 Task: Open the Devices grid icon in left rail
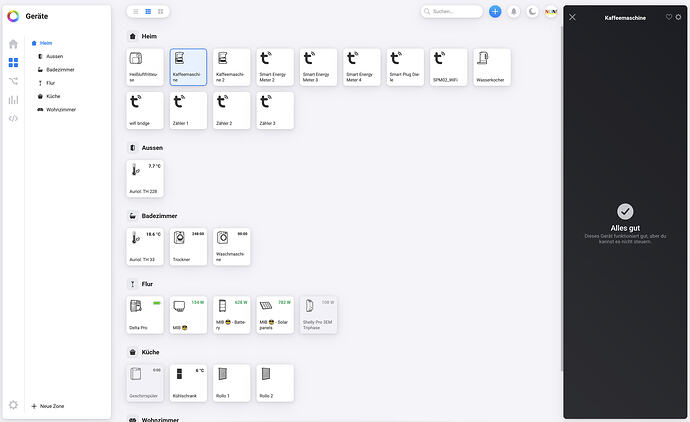pos(13,62)
